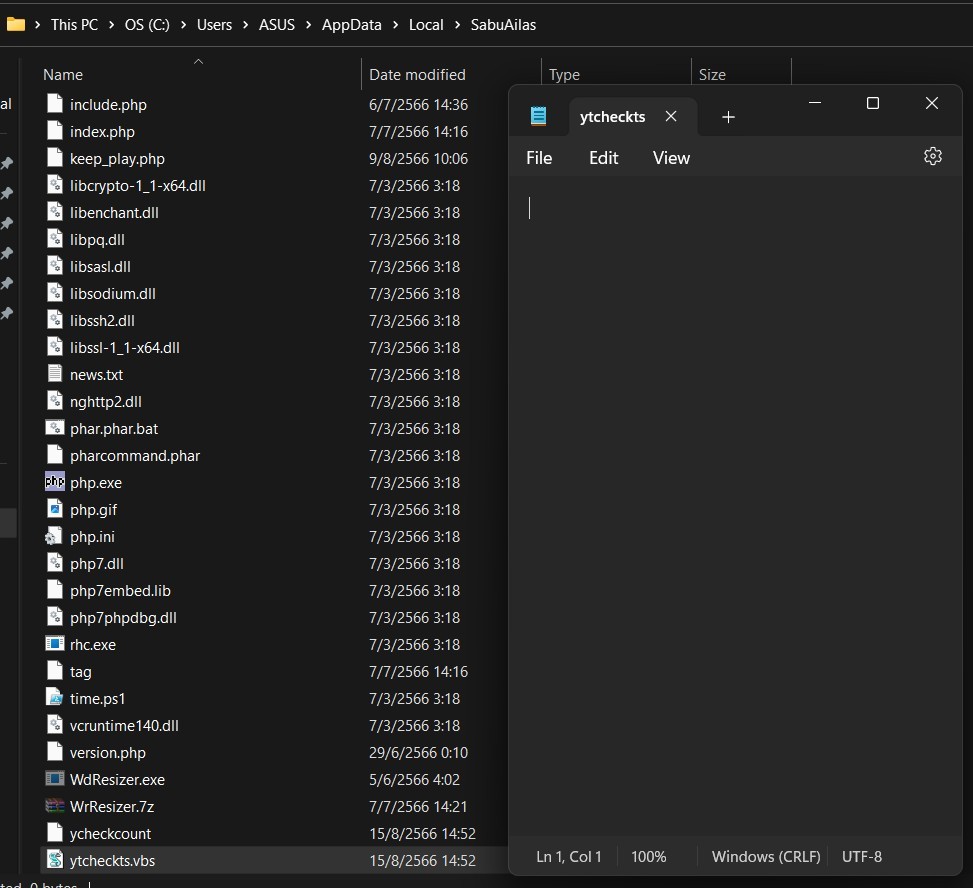Expand the chevron after ASUS

tap(308, 25)
